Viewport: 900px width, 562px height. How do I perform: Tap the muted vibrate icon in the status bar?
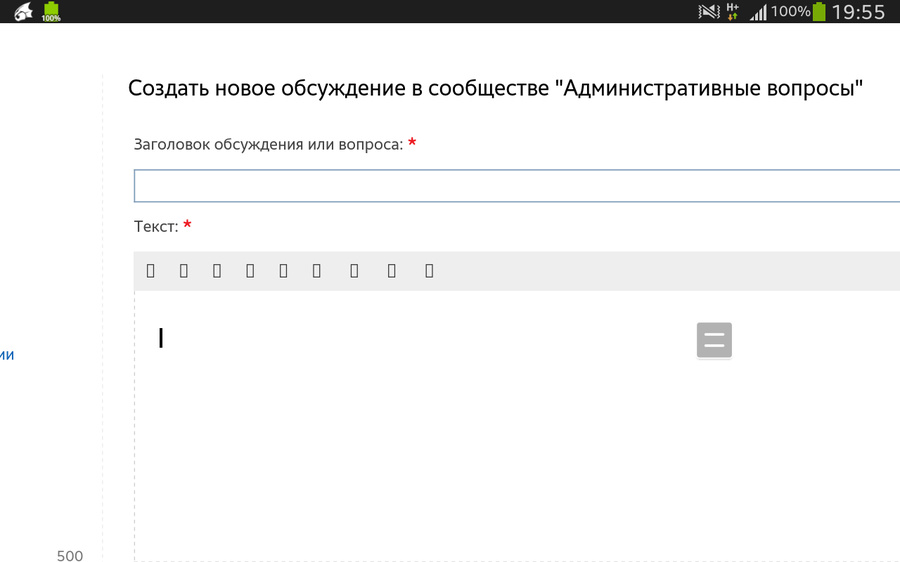(x=709, y=11)
